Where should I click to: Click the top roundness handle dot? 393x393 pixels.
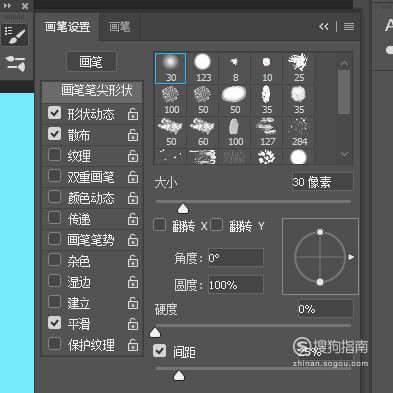point(320,232)
